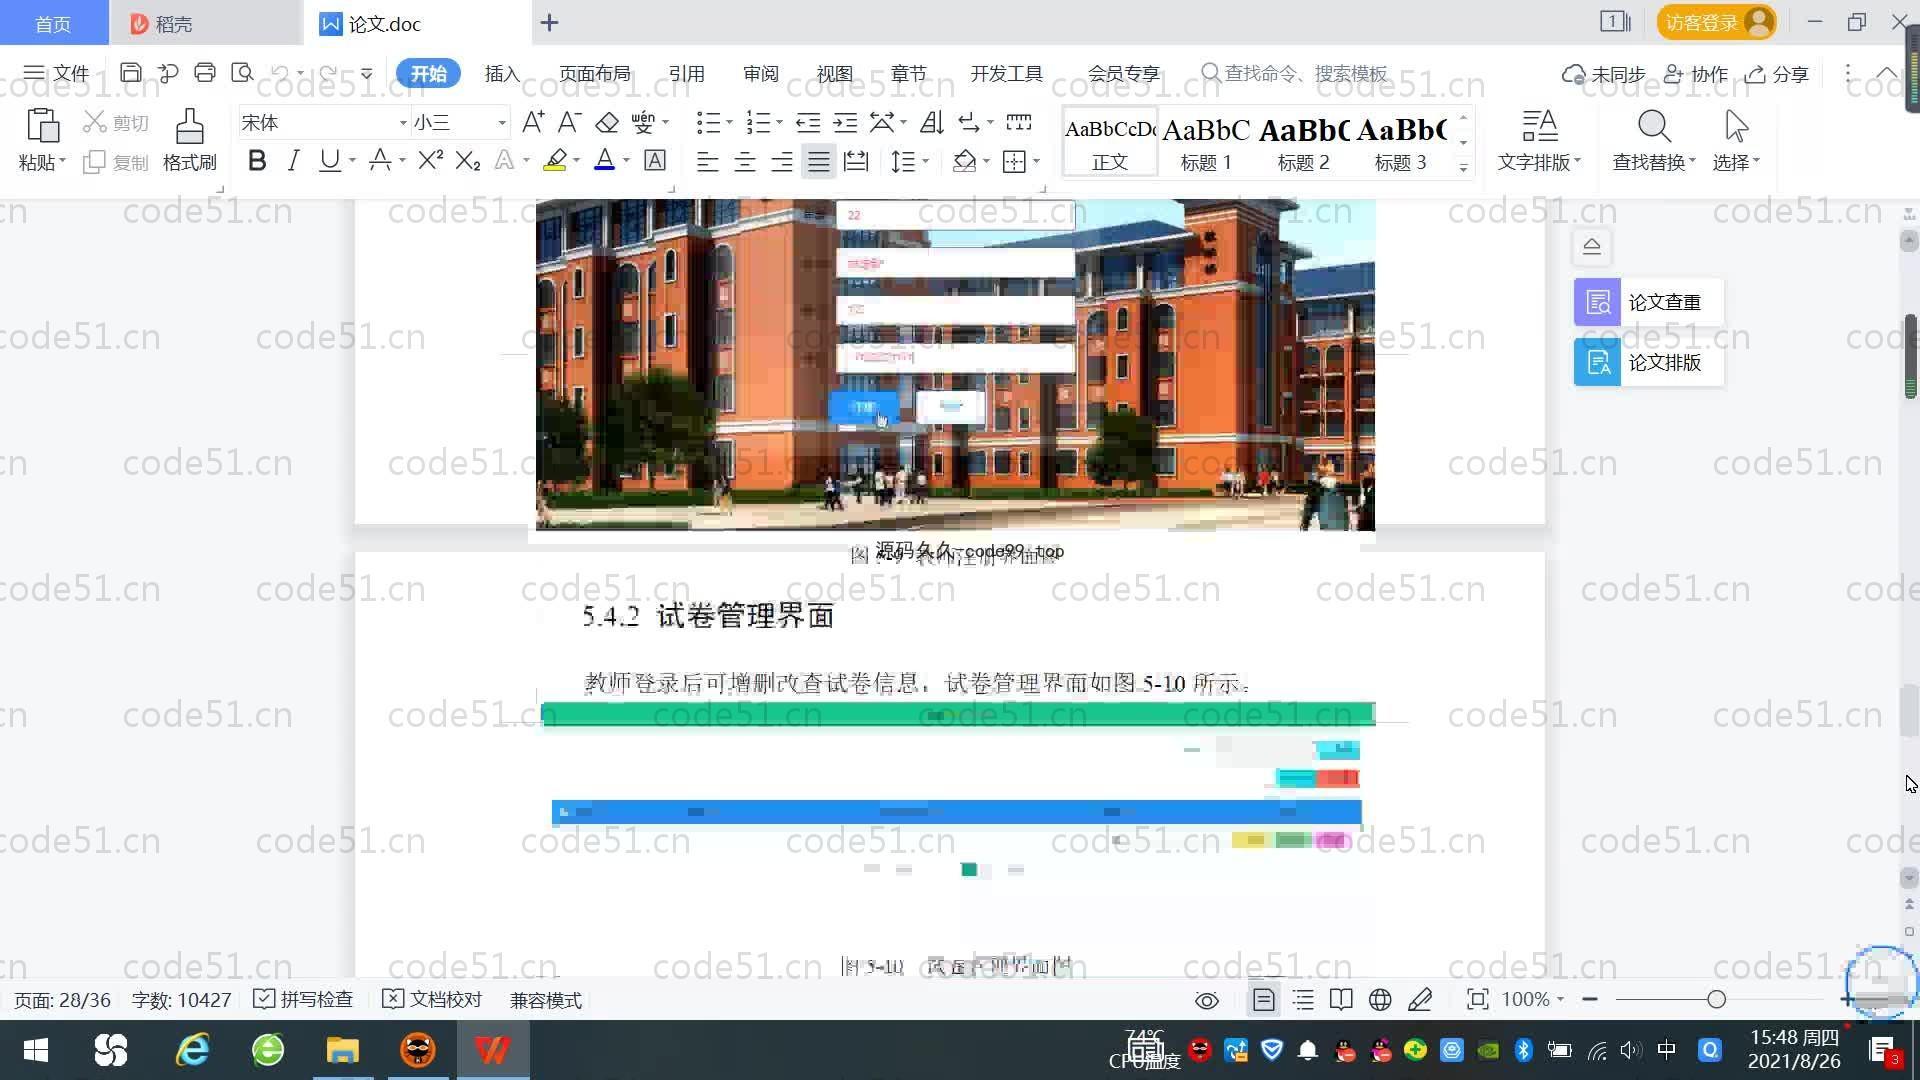
Task: Open the 审阅 ribbon tab
Action: click(760, 73)
